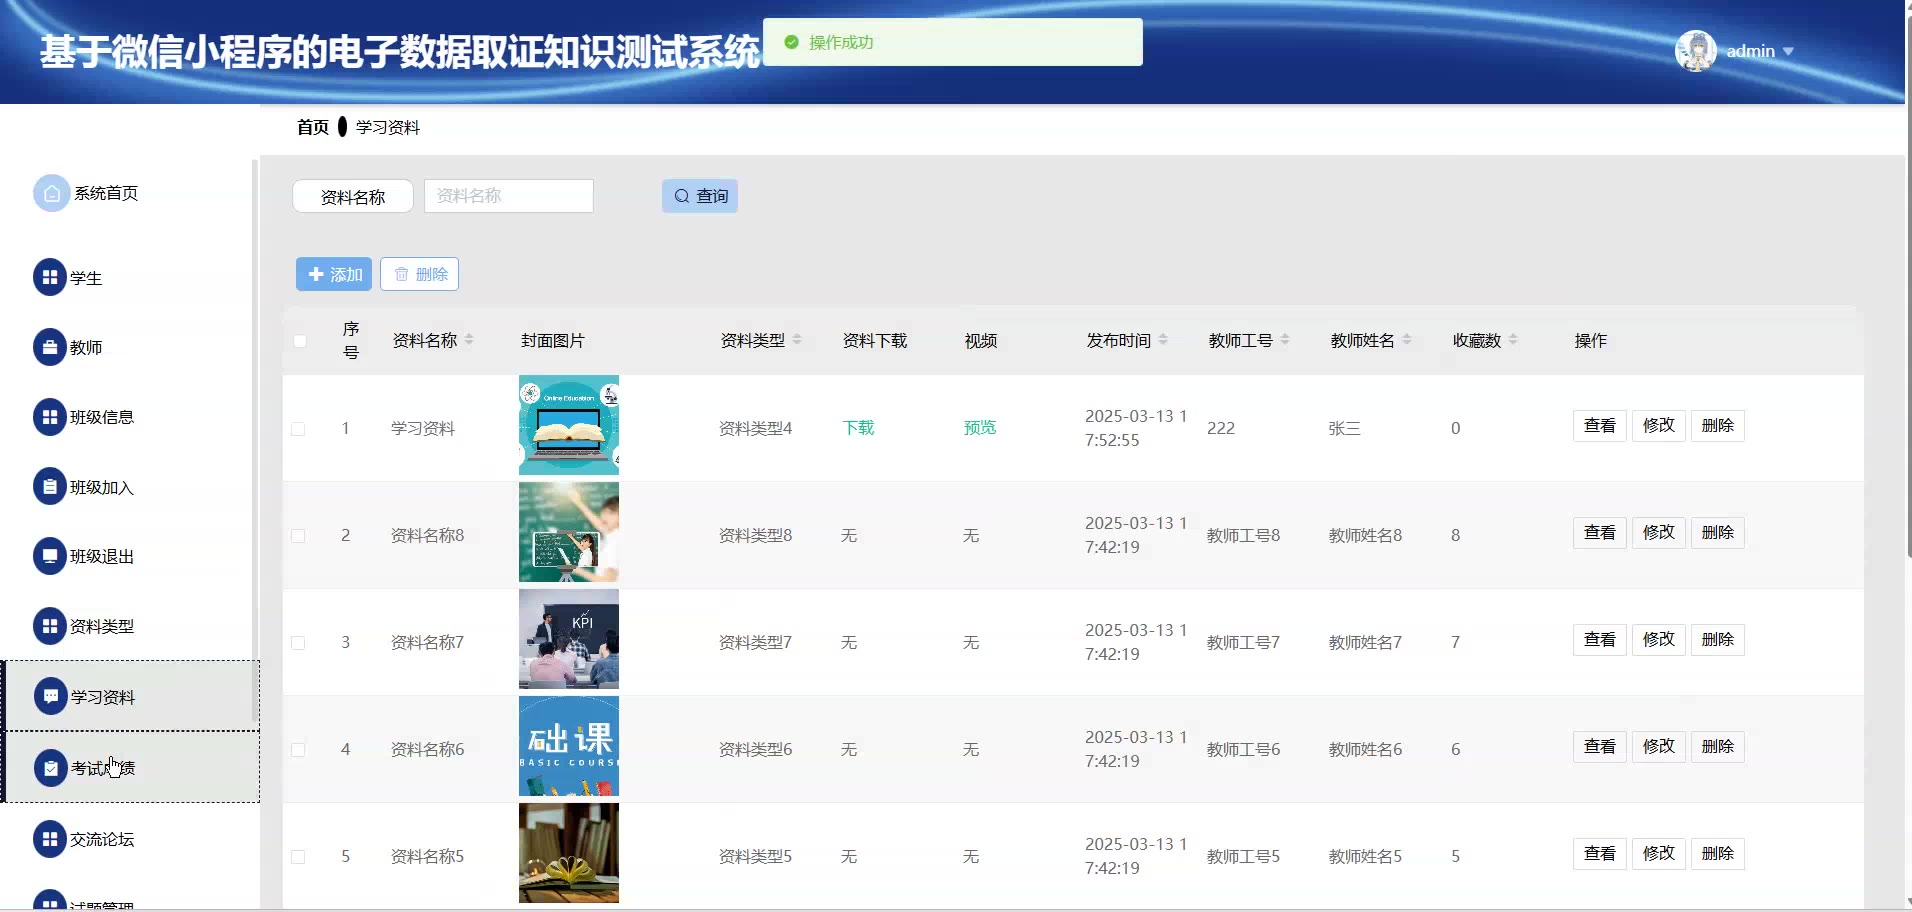Select the 班级加入 clipboard icon
1912x912 pixels.
(49, 487)
